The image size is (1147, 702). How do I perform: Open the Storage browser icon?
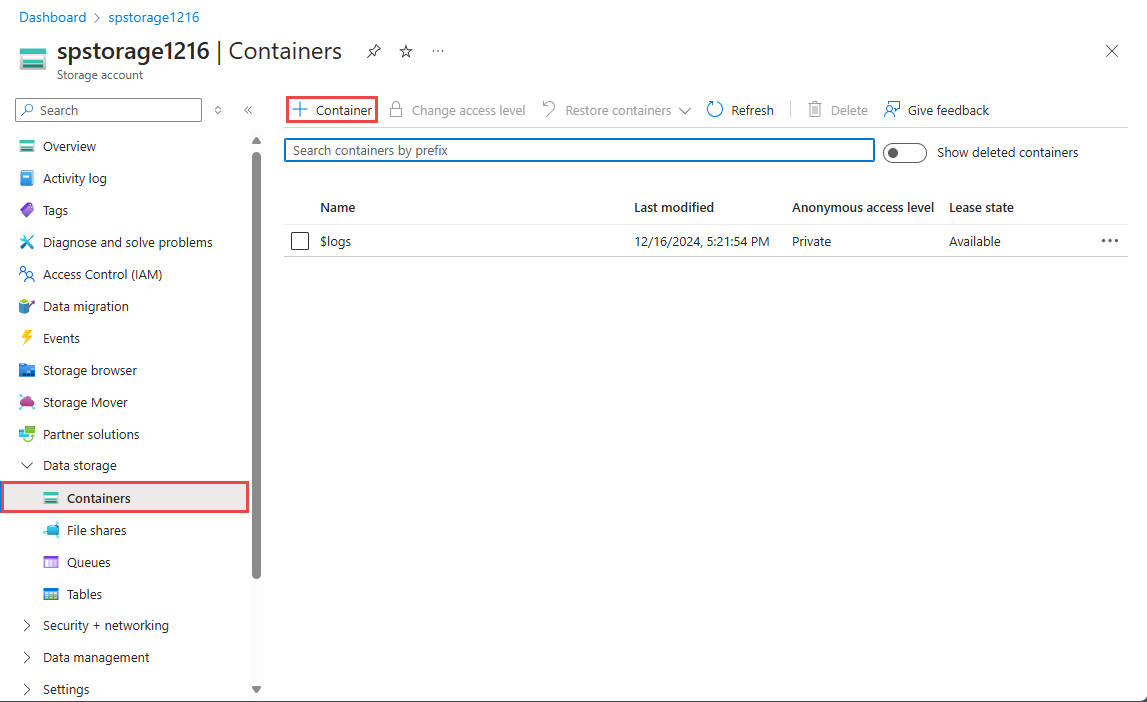26,370
